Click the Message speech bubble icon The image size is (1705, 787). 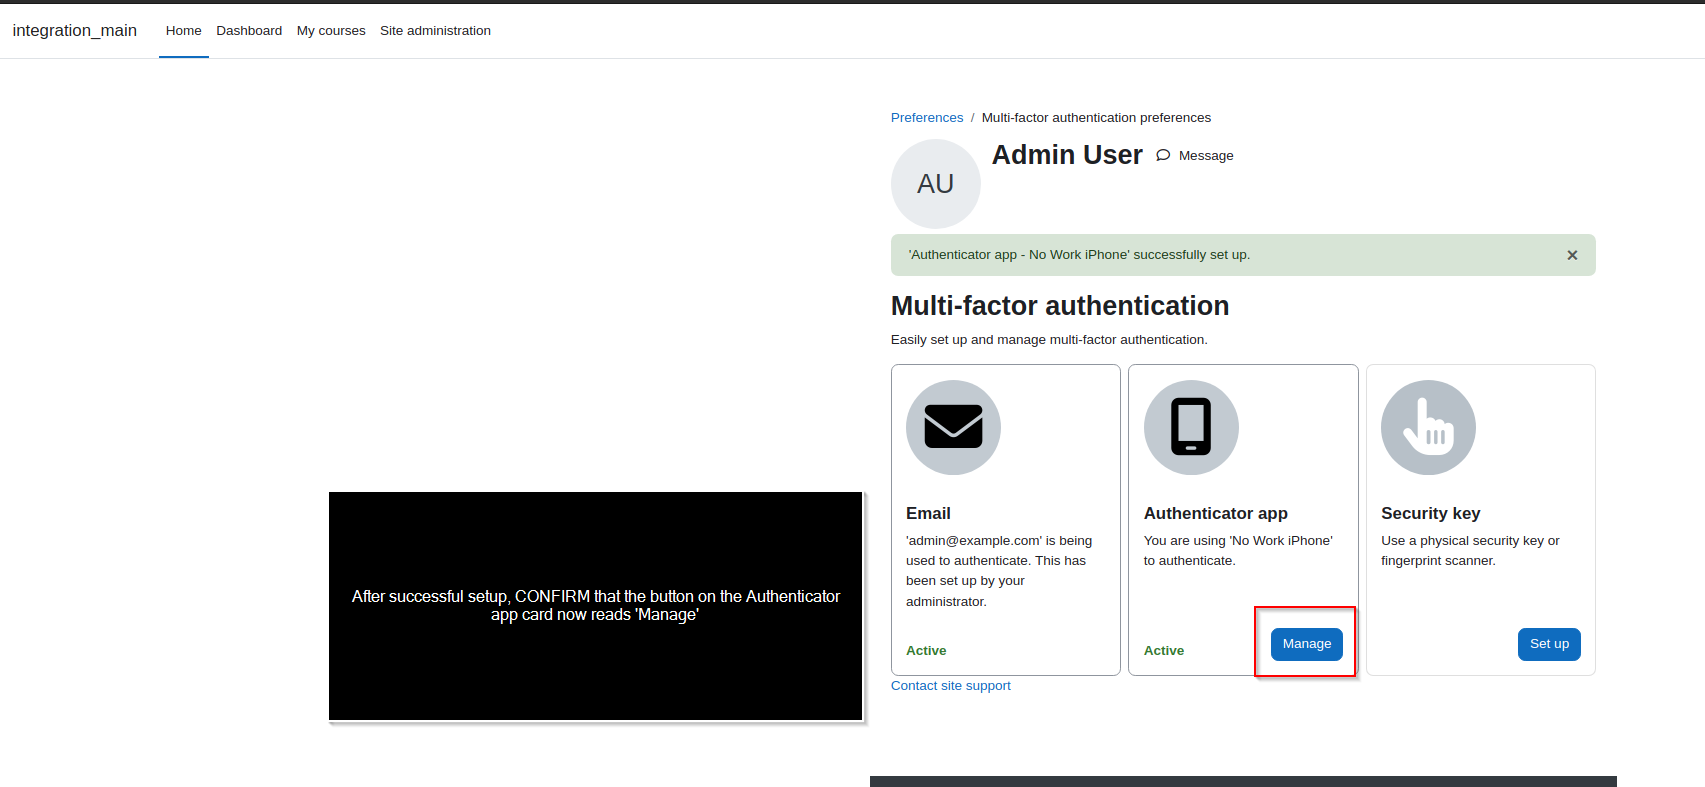[x=1163, y=155]
